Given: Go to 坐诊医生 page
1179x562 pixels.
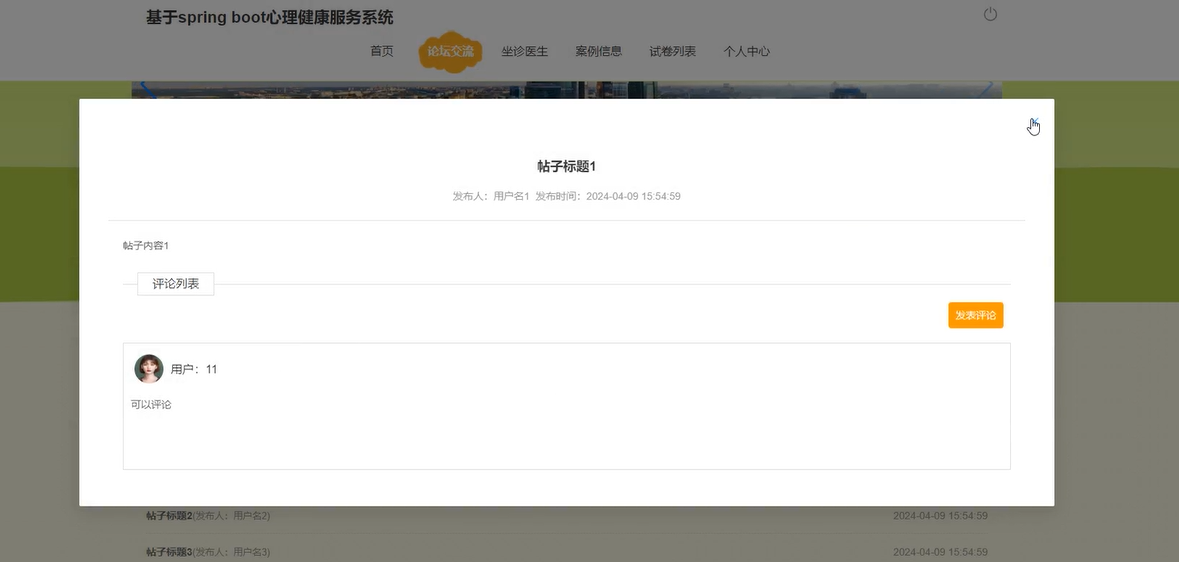Looking at the screenshot, I should click(x=525, y=51).
